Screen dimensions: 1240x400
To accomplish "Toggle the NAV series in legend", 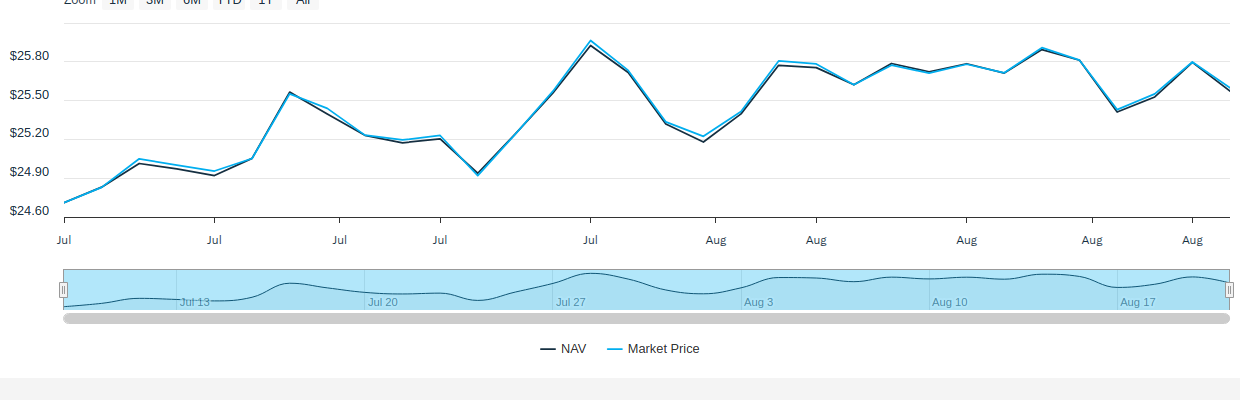I will click(x=563, y=349).
